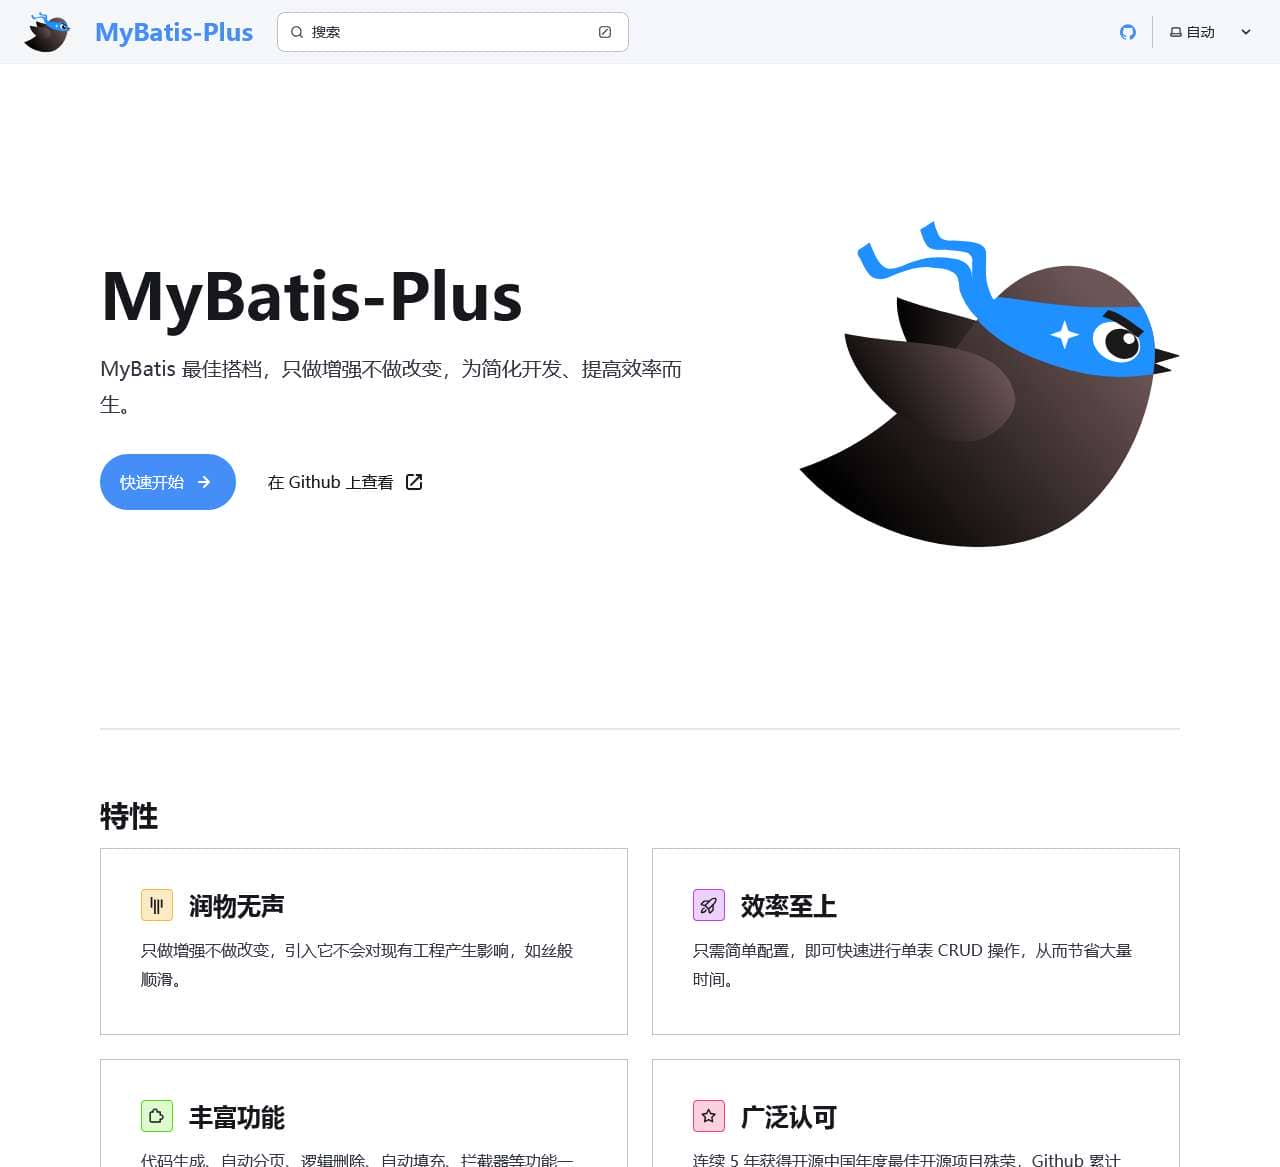Select the MyBatis-Plus title in the navbar
Screen dimensions: 1280x1167
(x=173, y=31)
